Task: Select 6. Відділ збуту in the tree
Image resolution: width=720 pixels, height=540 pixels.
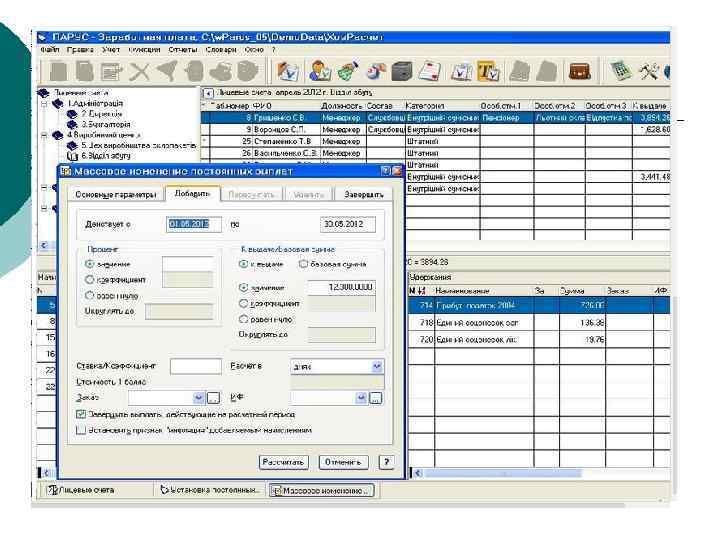Action: point(106,156)
